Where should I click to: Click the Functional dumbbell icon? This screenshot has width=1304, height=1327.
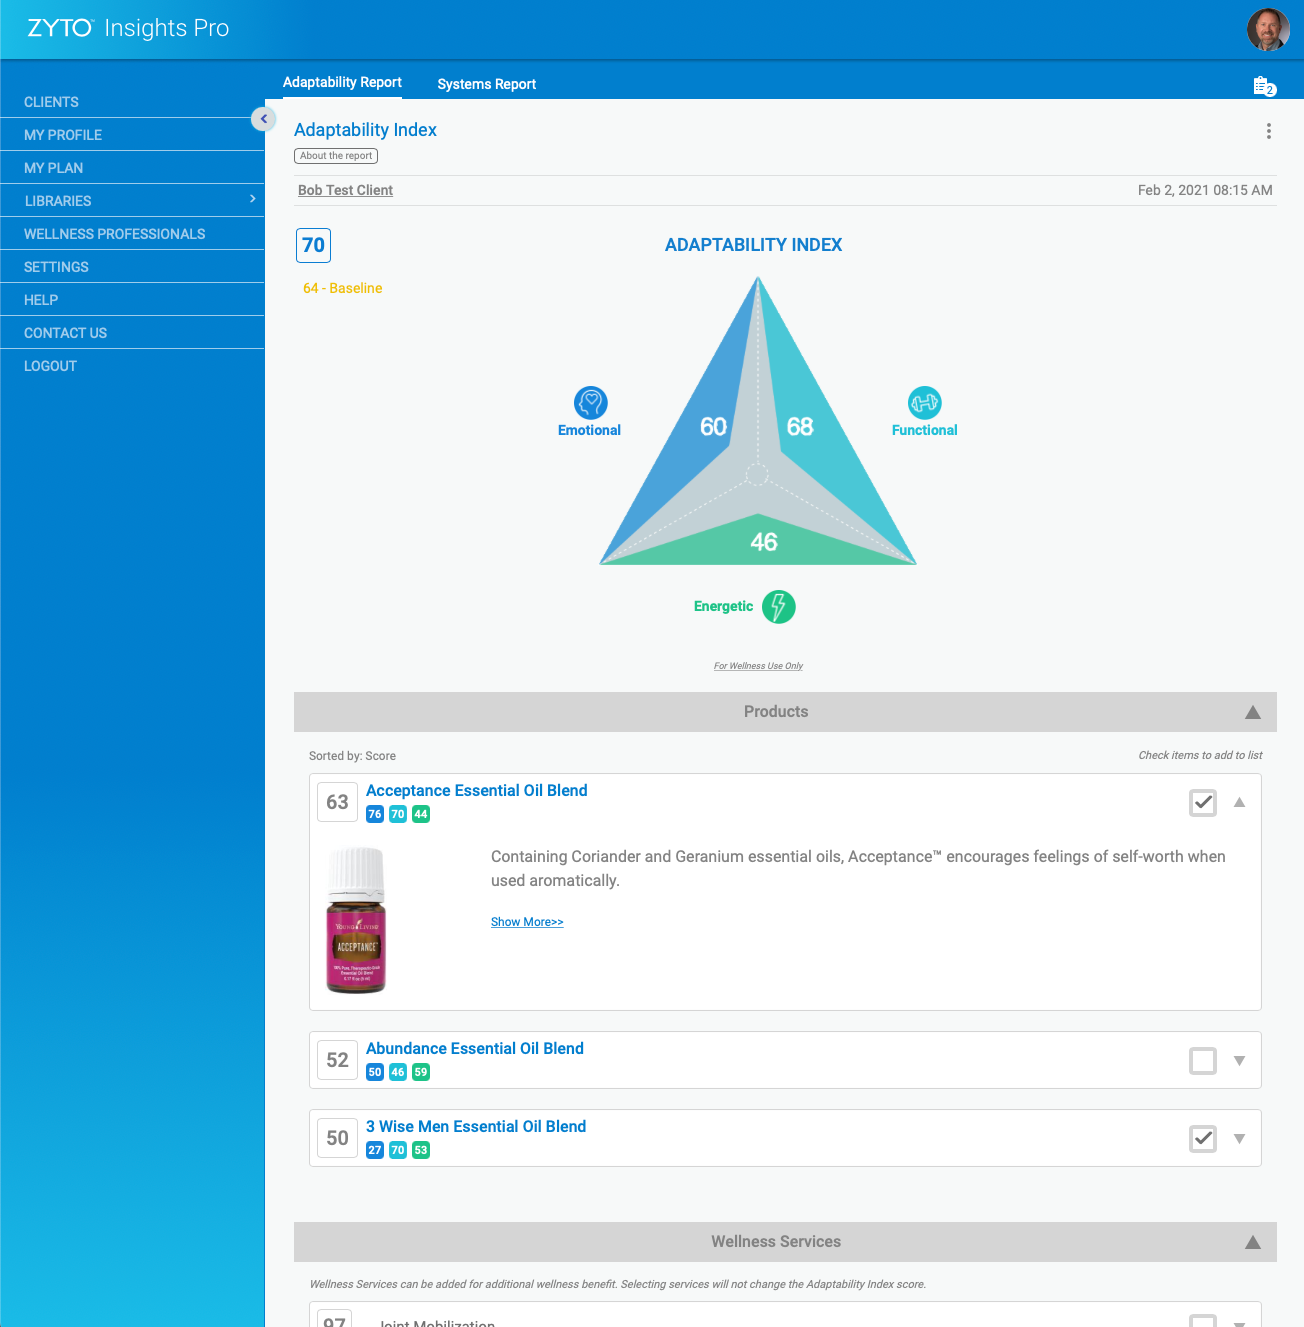(x=924, y=403)
